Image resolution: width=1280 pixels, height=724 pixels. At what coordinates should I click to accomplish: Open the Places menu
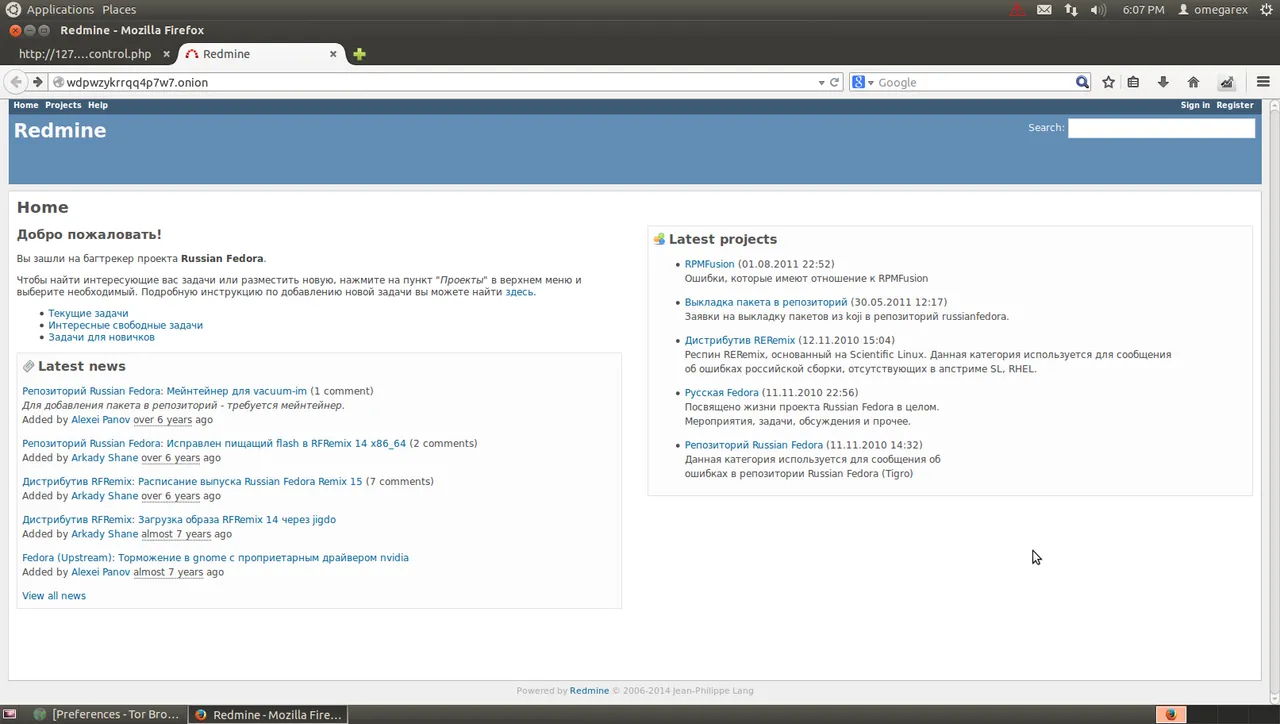(x=119, y=10)
